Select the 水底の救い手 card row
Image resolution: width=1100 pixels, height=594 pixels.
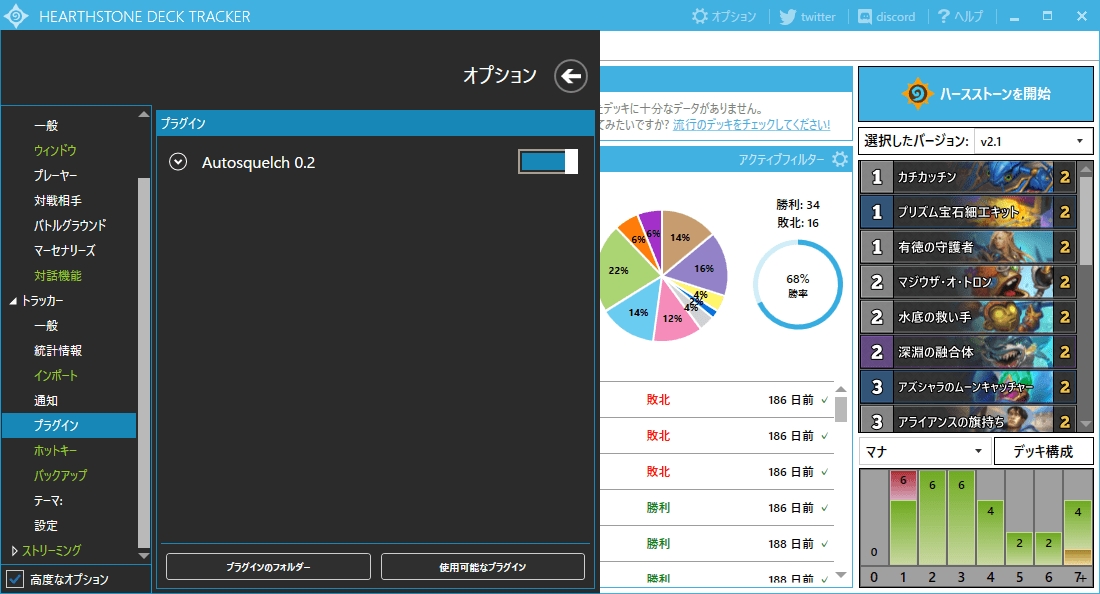coord(968,317)
